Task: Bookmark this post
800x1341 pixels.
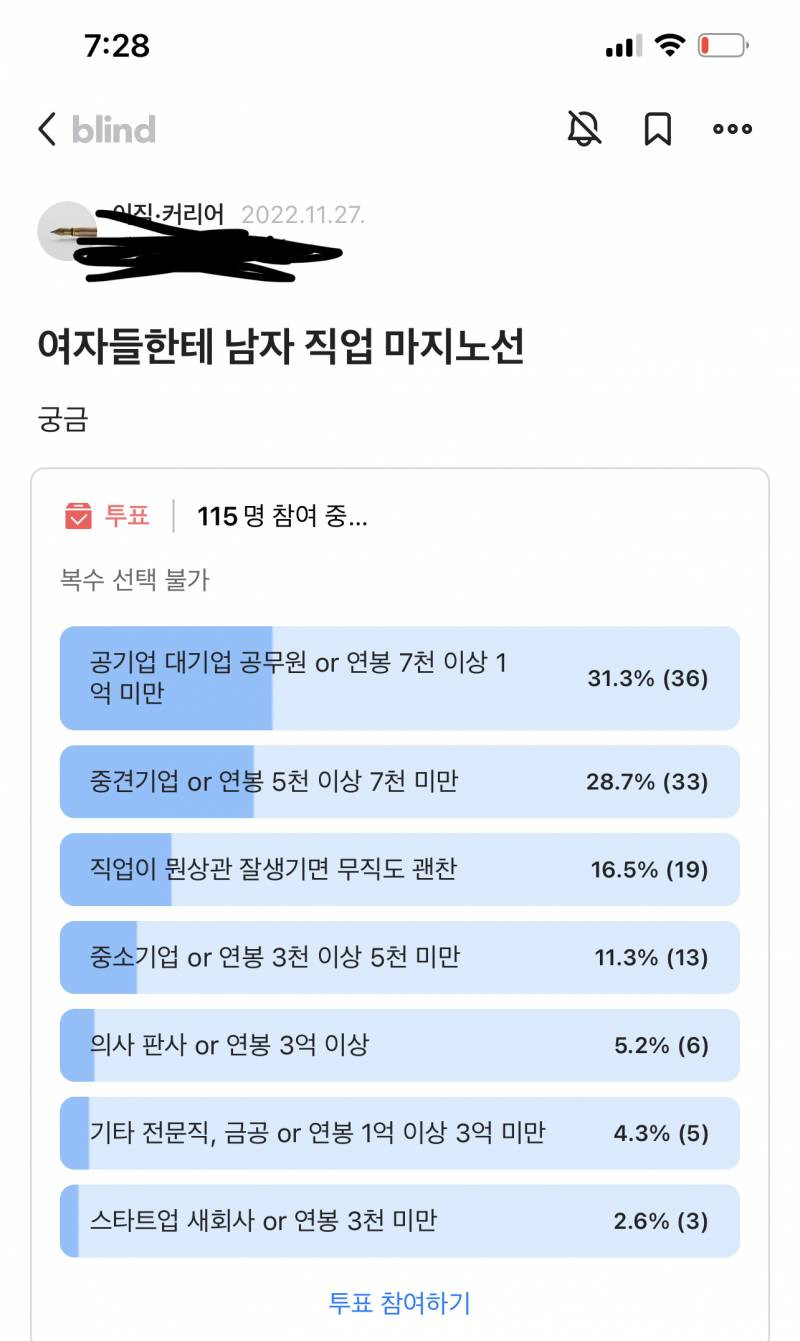Action: pyautogui.click(x=657, y=129)
